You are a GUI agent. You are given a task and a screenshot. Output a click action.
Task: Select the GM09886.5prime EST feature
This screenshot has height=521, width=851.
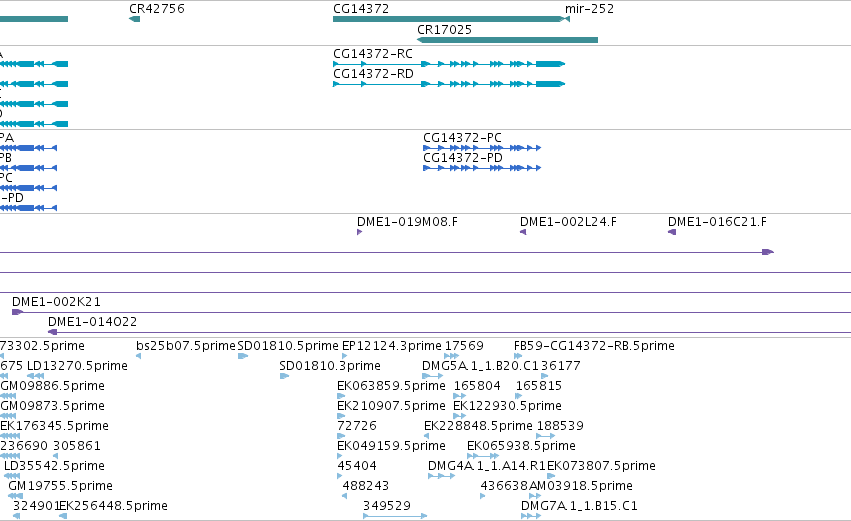(x=8, y=396)
